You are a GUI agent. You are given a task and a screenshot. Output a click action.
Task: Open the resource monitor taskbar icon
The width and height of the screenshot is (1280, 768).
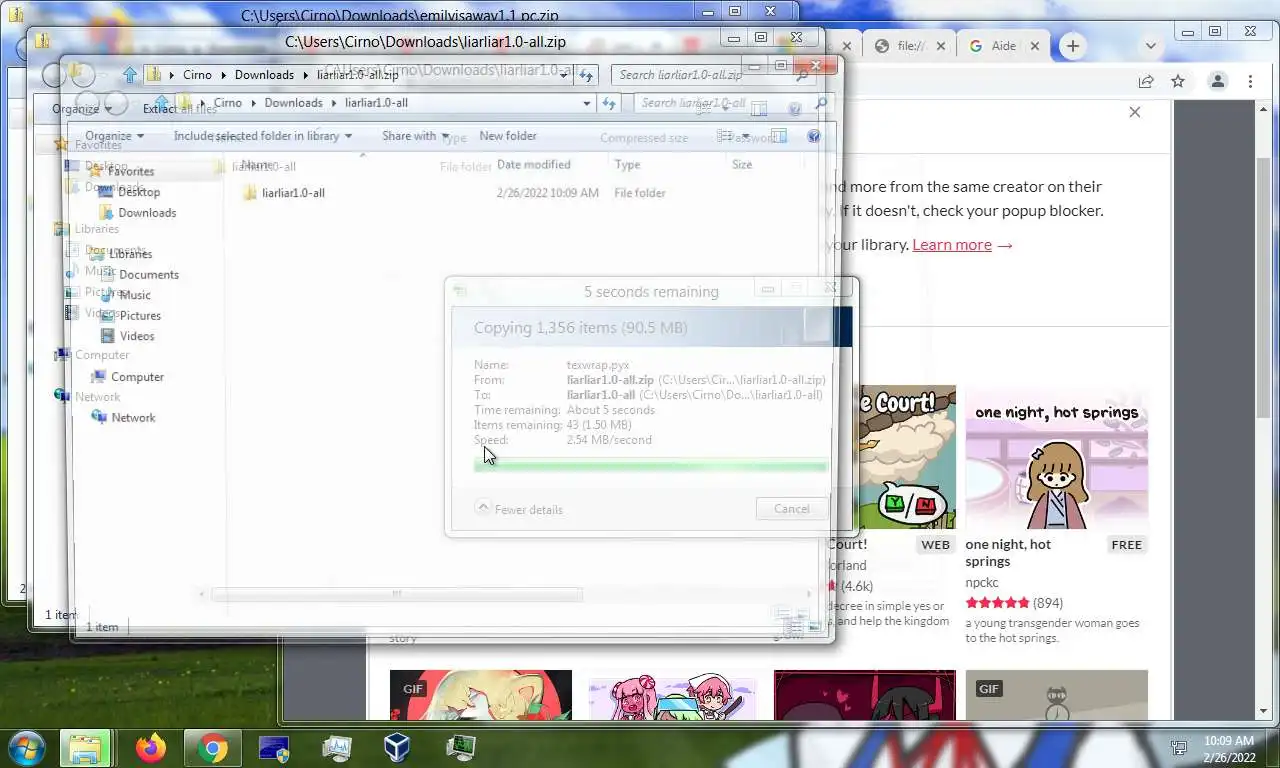(x=336, y=747)
